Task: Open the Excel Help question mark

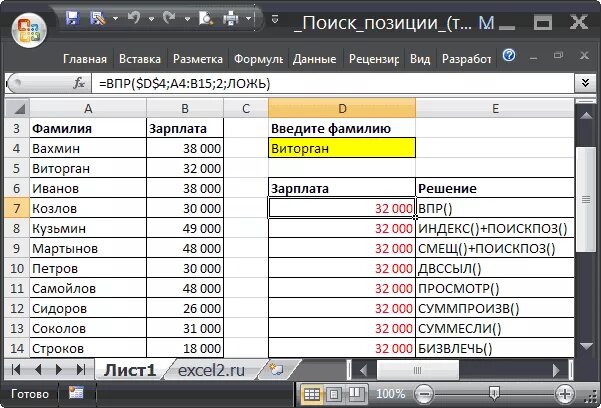Action: pos(509,55)
